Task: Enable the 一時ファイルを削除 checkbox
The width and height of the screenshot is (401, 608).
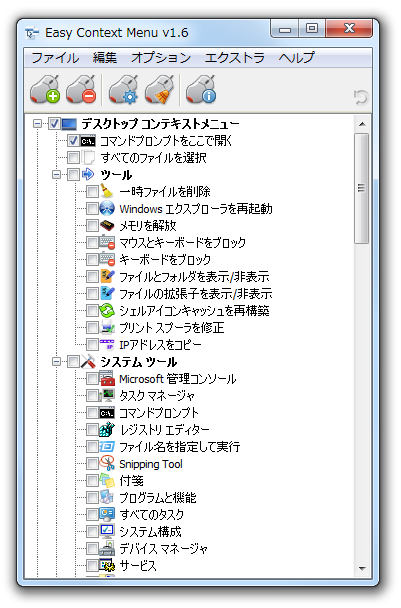Action: 92,191
